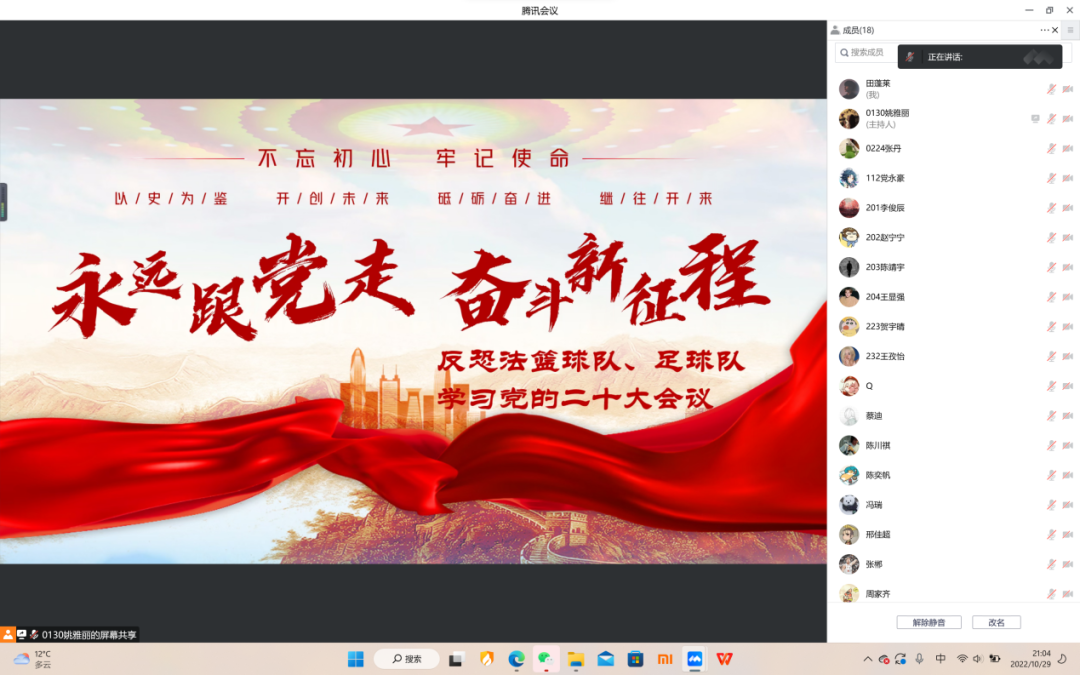Toggle the camera icon for 0224张丹
Image resolution: width=1080 pixels, height=675 pixels.
point(1067,149)
